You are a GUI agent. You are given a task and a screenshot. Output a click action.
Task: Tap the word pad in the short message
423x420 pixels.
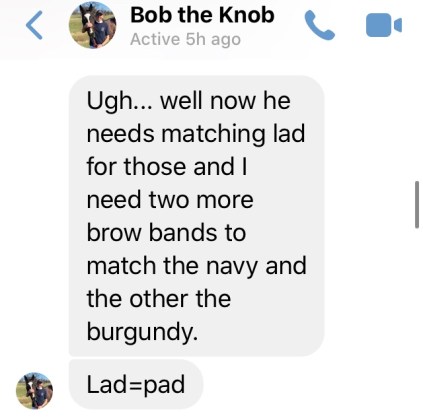point(165,385)
